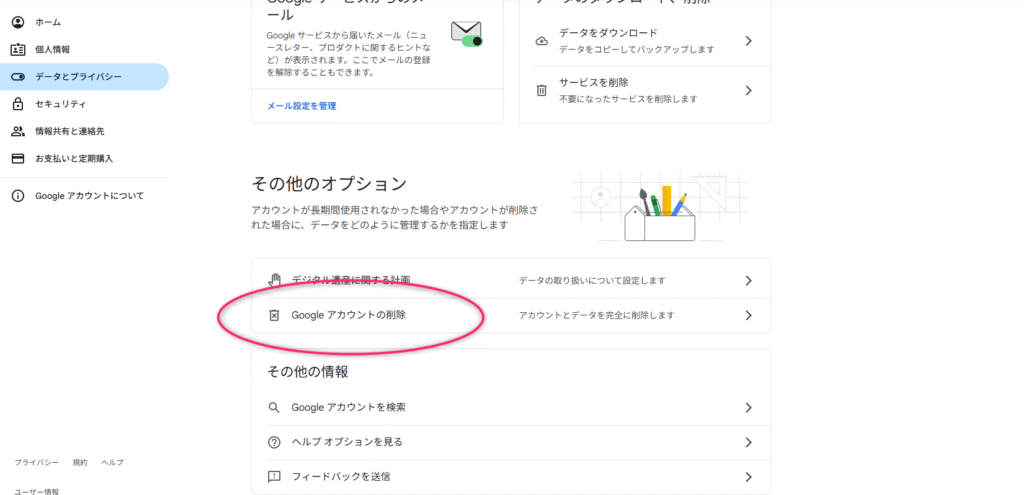This screenshot has width=1024, height=495.
Task: Click chevron on デジタル遺産に関する計画 row
Action: pos(749,281)
